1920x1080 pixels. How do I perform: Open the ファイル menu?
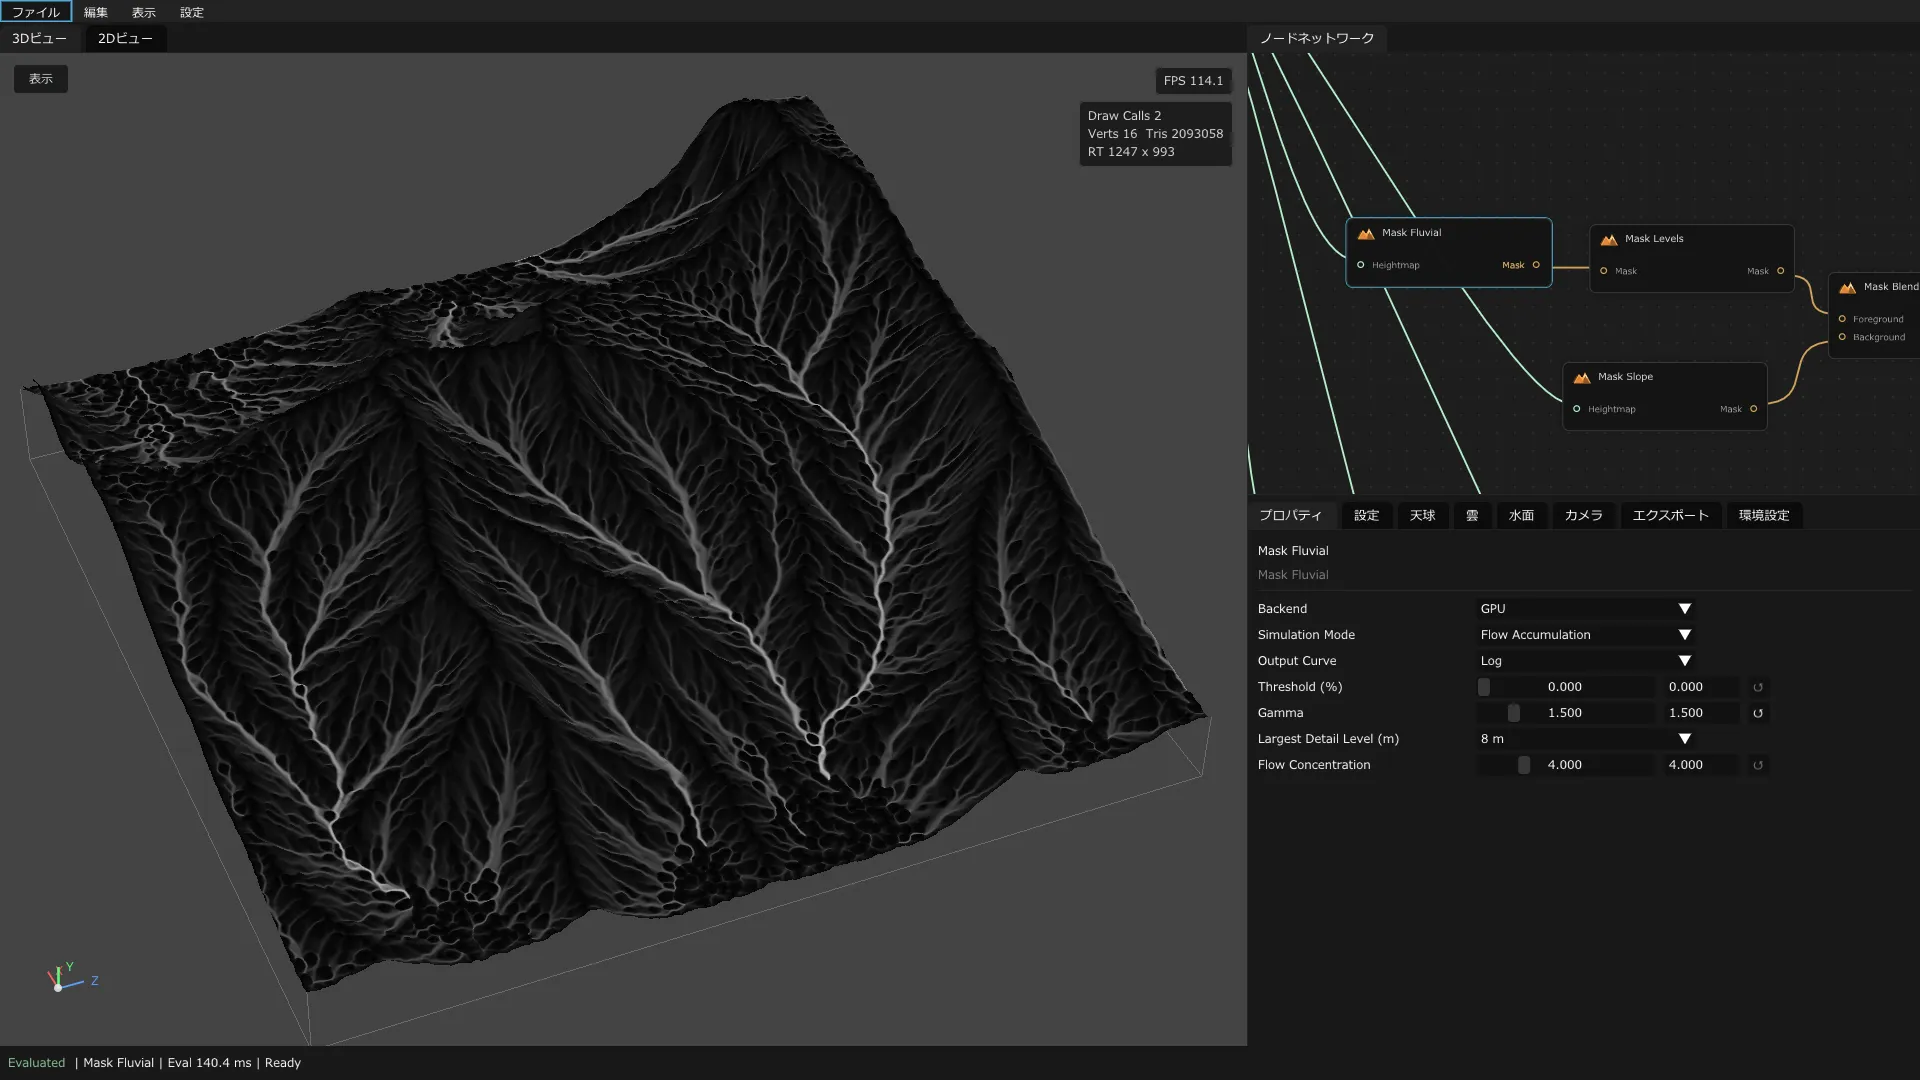36,12
